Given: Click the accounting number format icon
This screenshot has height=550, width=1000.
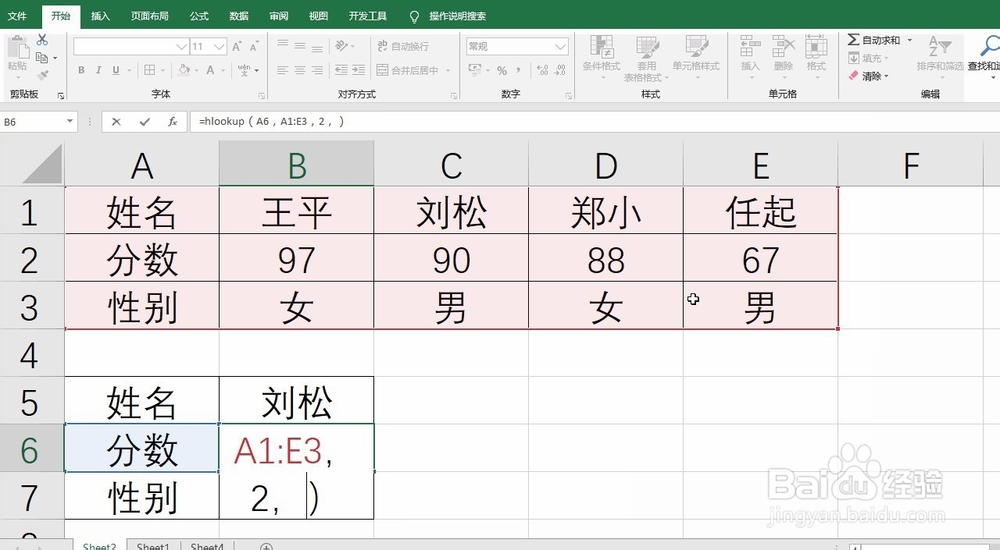Looking at the screenshot, I should [x=474, y=70].
